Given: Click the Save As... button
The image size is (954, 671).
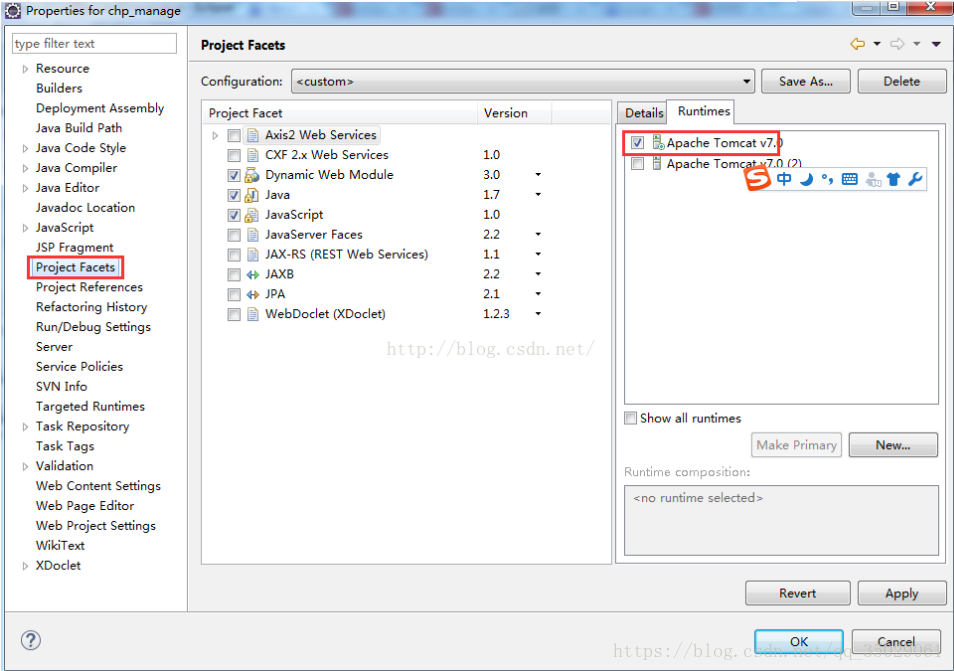Looking at the screenshot, I should [x=806, y=82].
